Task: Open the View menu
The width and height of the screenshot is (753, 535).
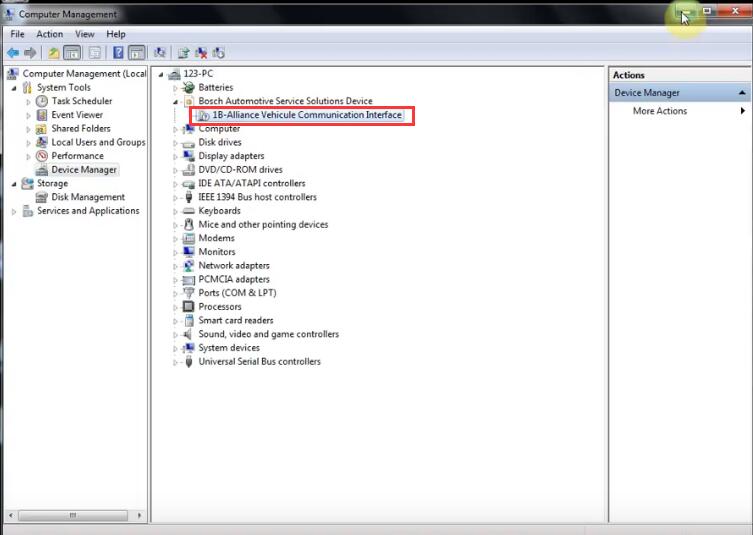Action: tap(84, 34)
